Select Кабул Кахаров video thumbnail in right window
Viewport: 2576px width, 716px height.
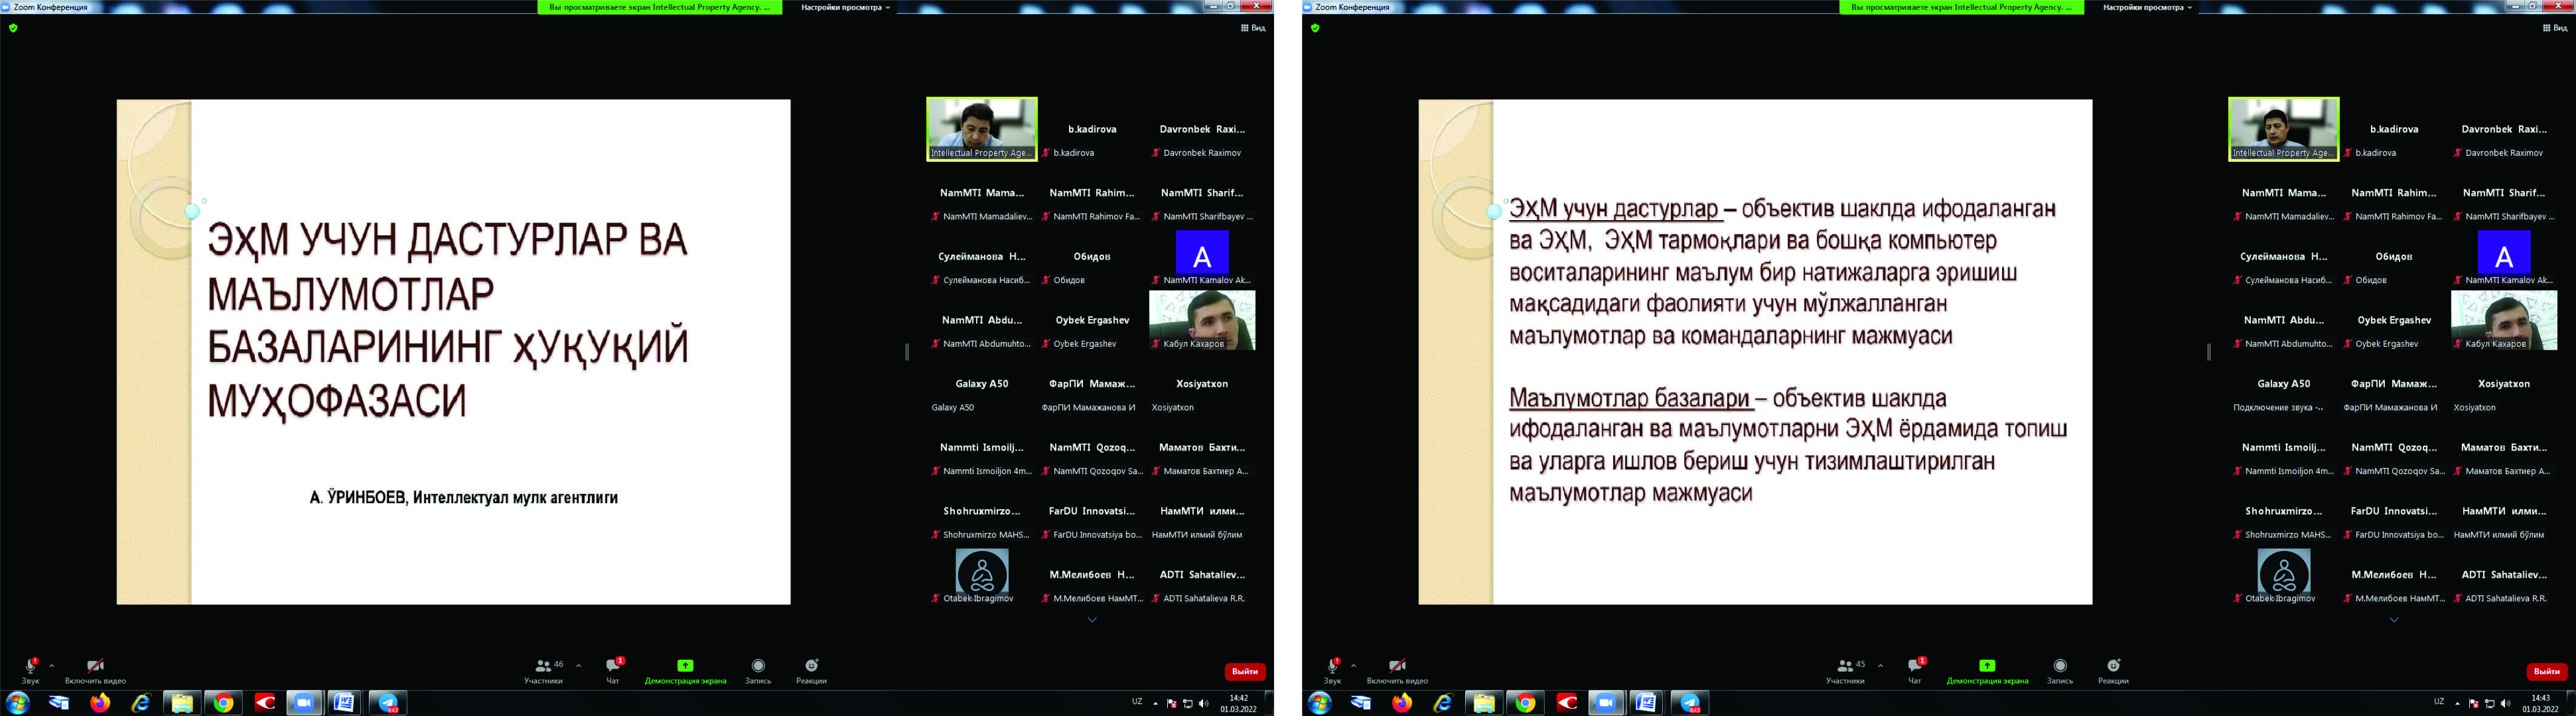click(2503, 320)
